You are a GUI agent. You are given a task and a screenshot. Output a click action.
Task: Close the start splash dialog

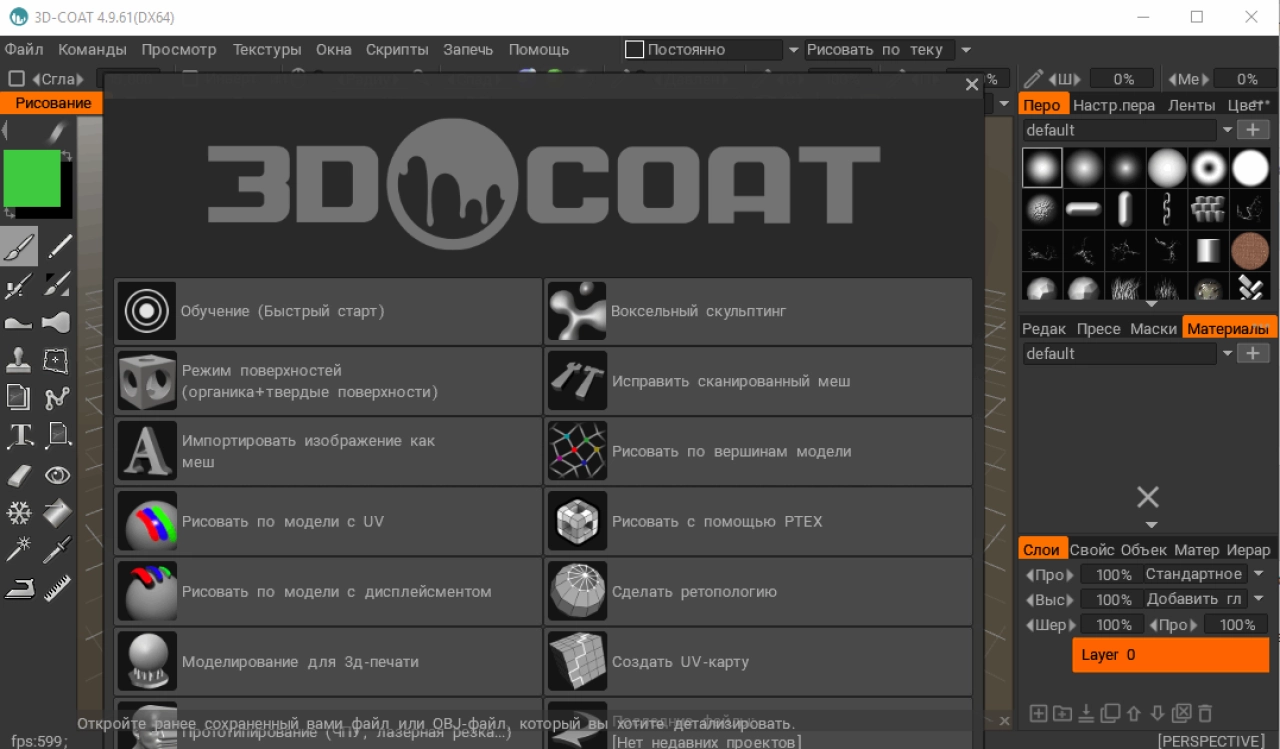(x=971, y=85)
